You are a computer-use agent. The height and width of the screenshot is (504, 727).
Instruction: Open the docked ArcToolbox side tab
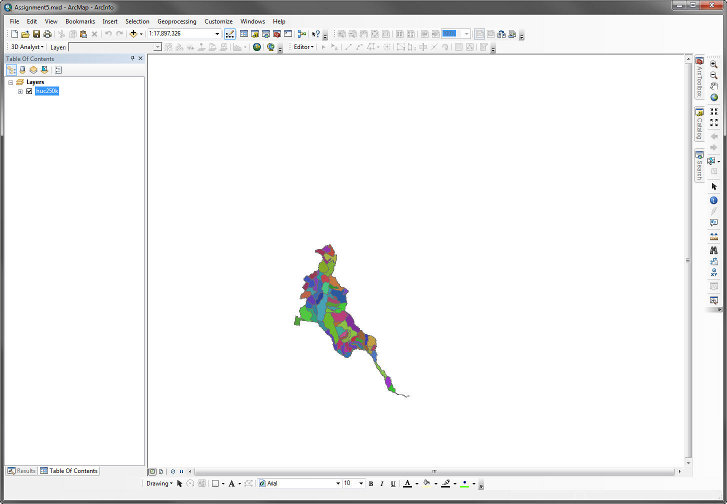pos(699,77)
